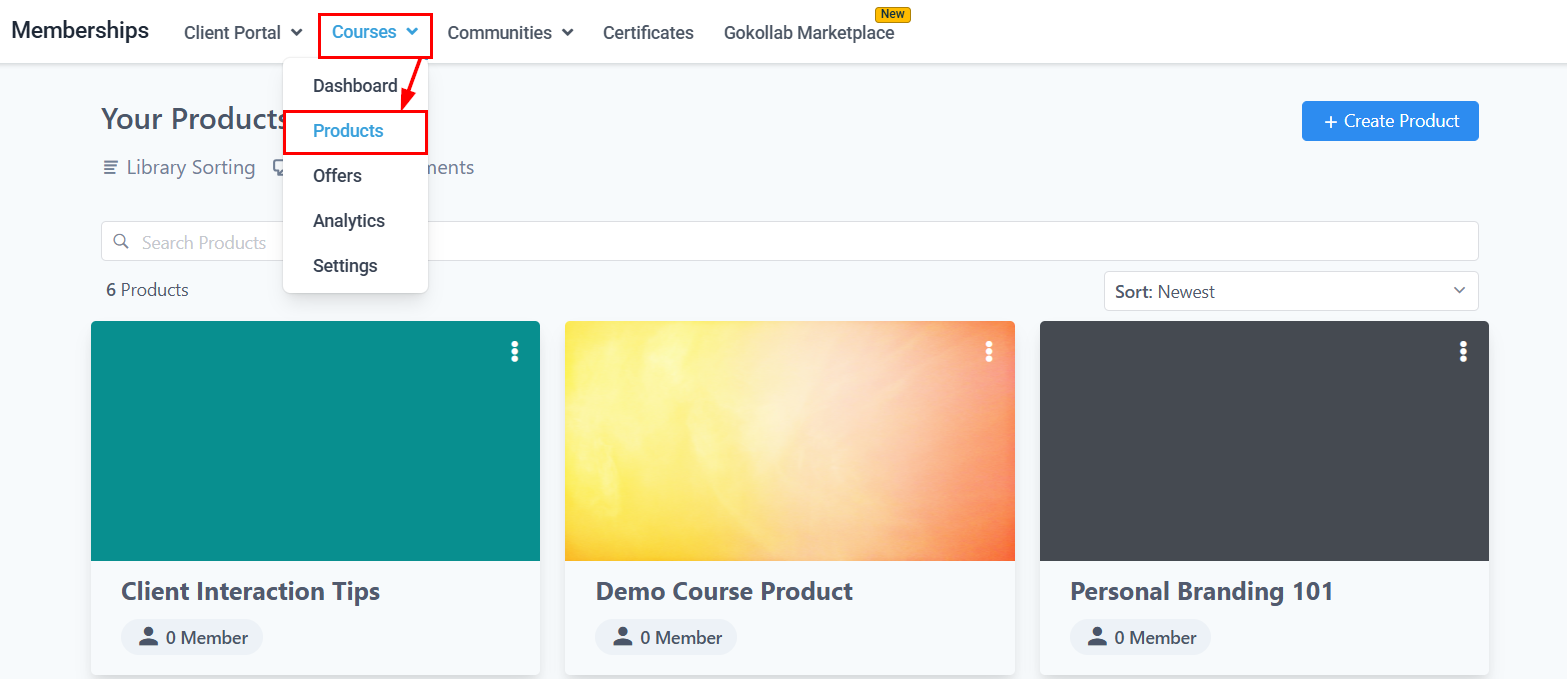Screen dimensions: 1567x679
Task: Click the Library Sorting list icon
Action: click(111, 167)
